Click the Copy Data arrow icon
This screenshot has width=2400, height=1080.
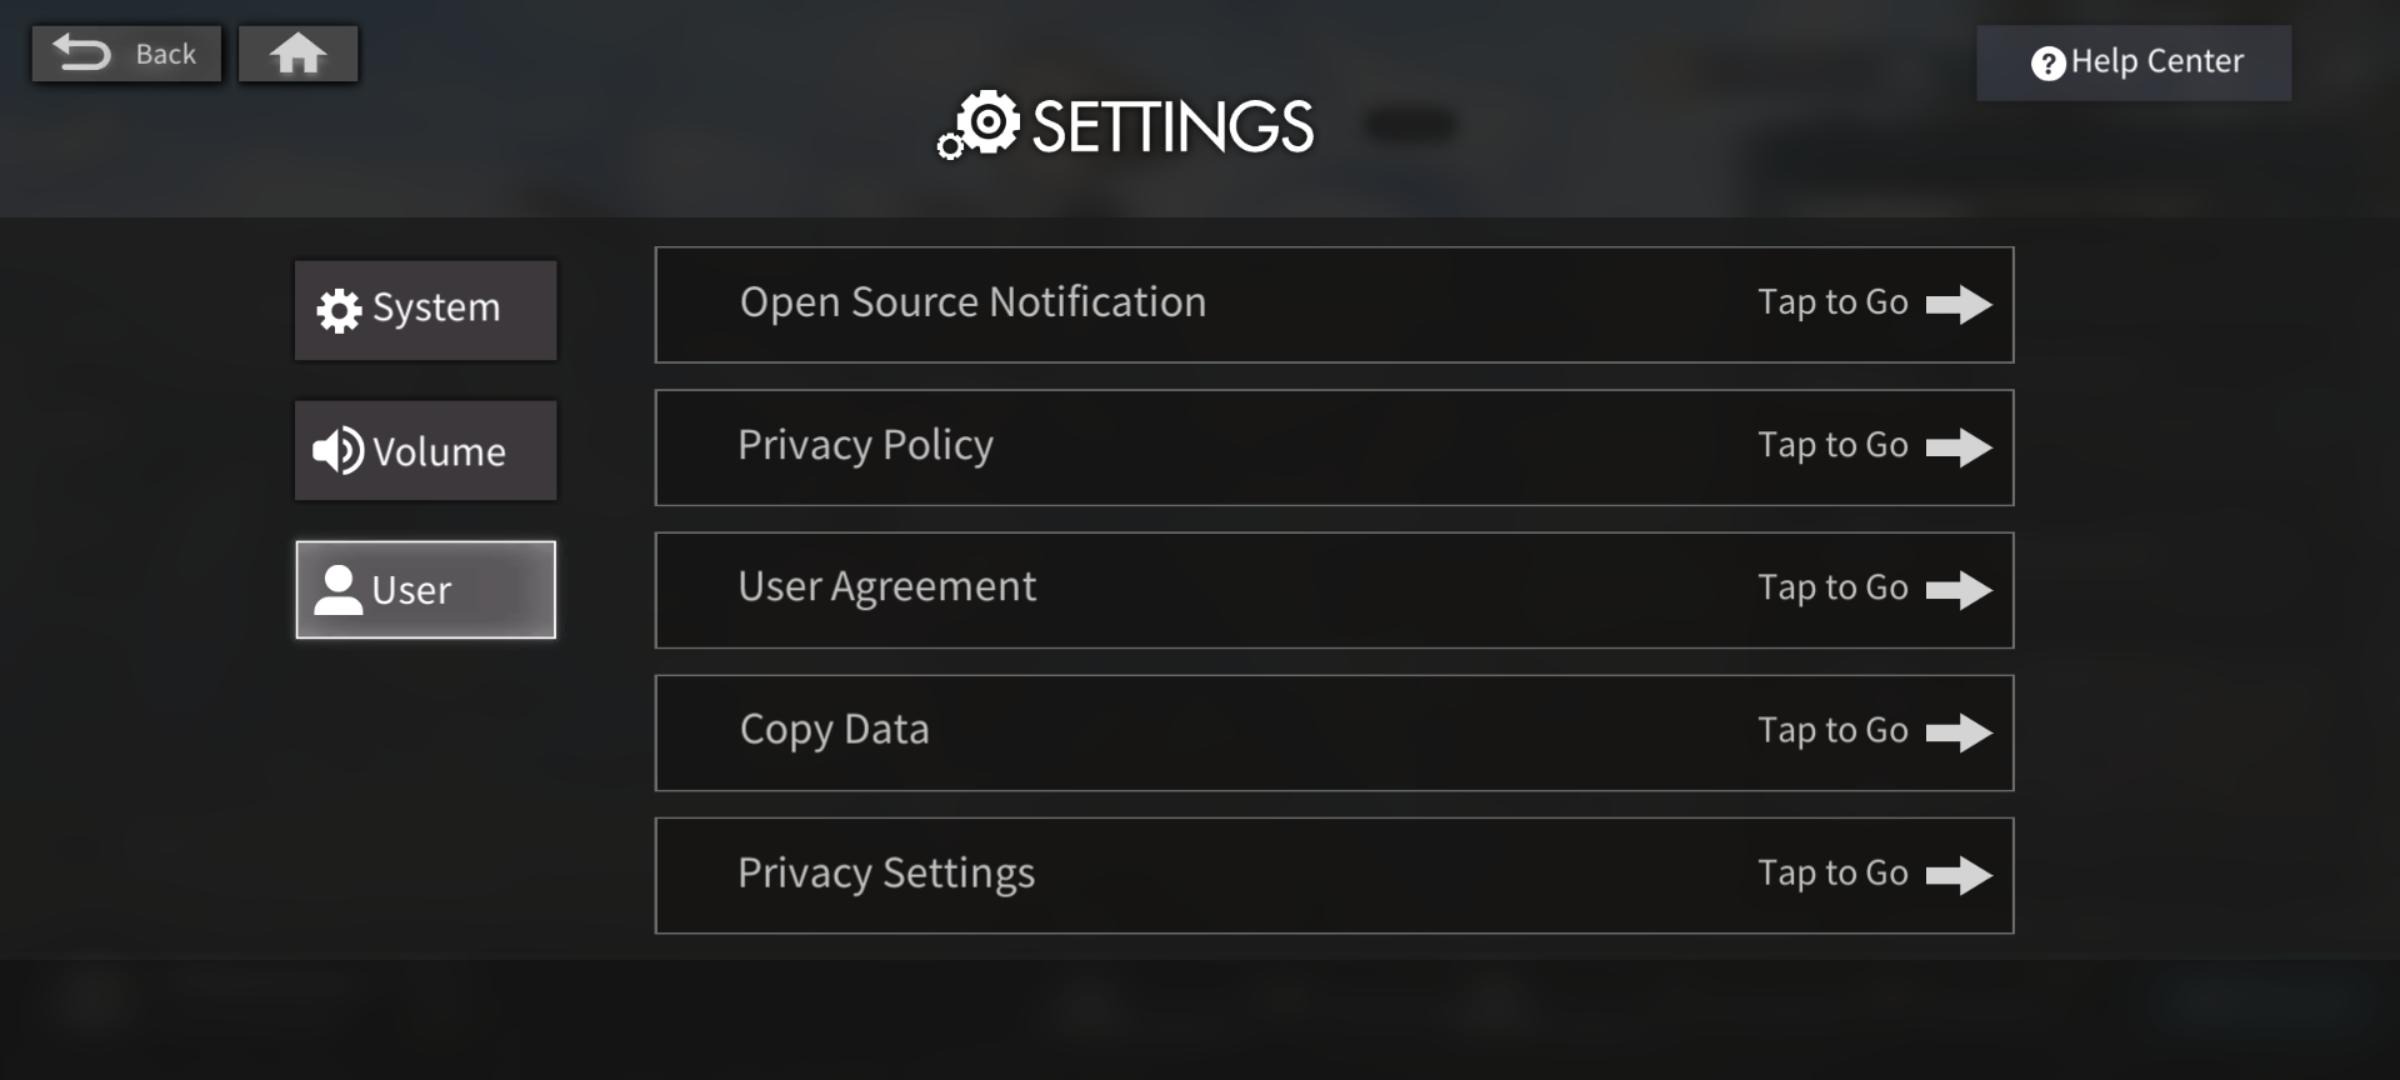(x=1958, y=732)
